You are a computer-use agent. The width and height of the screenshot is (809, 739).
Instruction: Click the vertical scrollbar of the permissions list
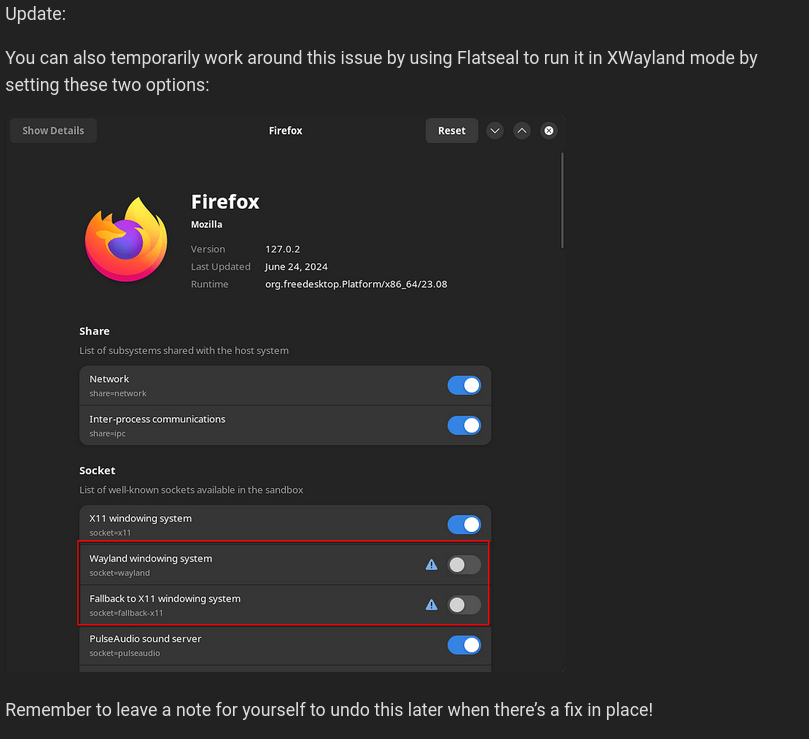pyautogui.click(x=562, y=200)
